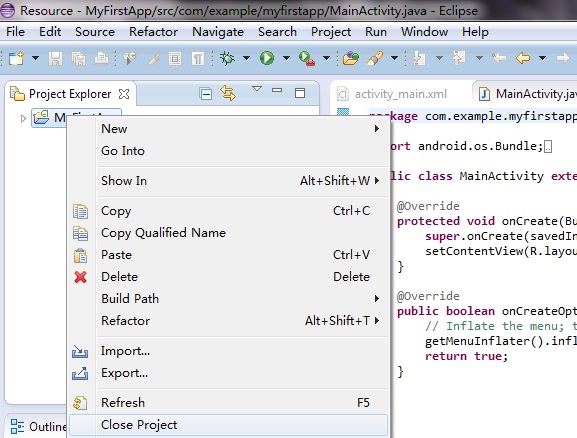Image resolution: width=577 pixels, height=438 pixels.
Task: Choose Copy from the context menu
Action: tap(229, 211)
